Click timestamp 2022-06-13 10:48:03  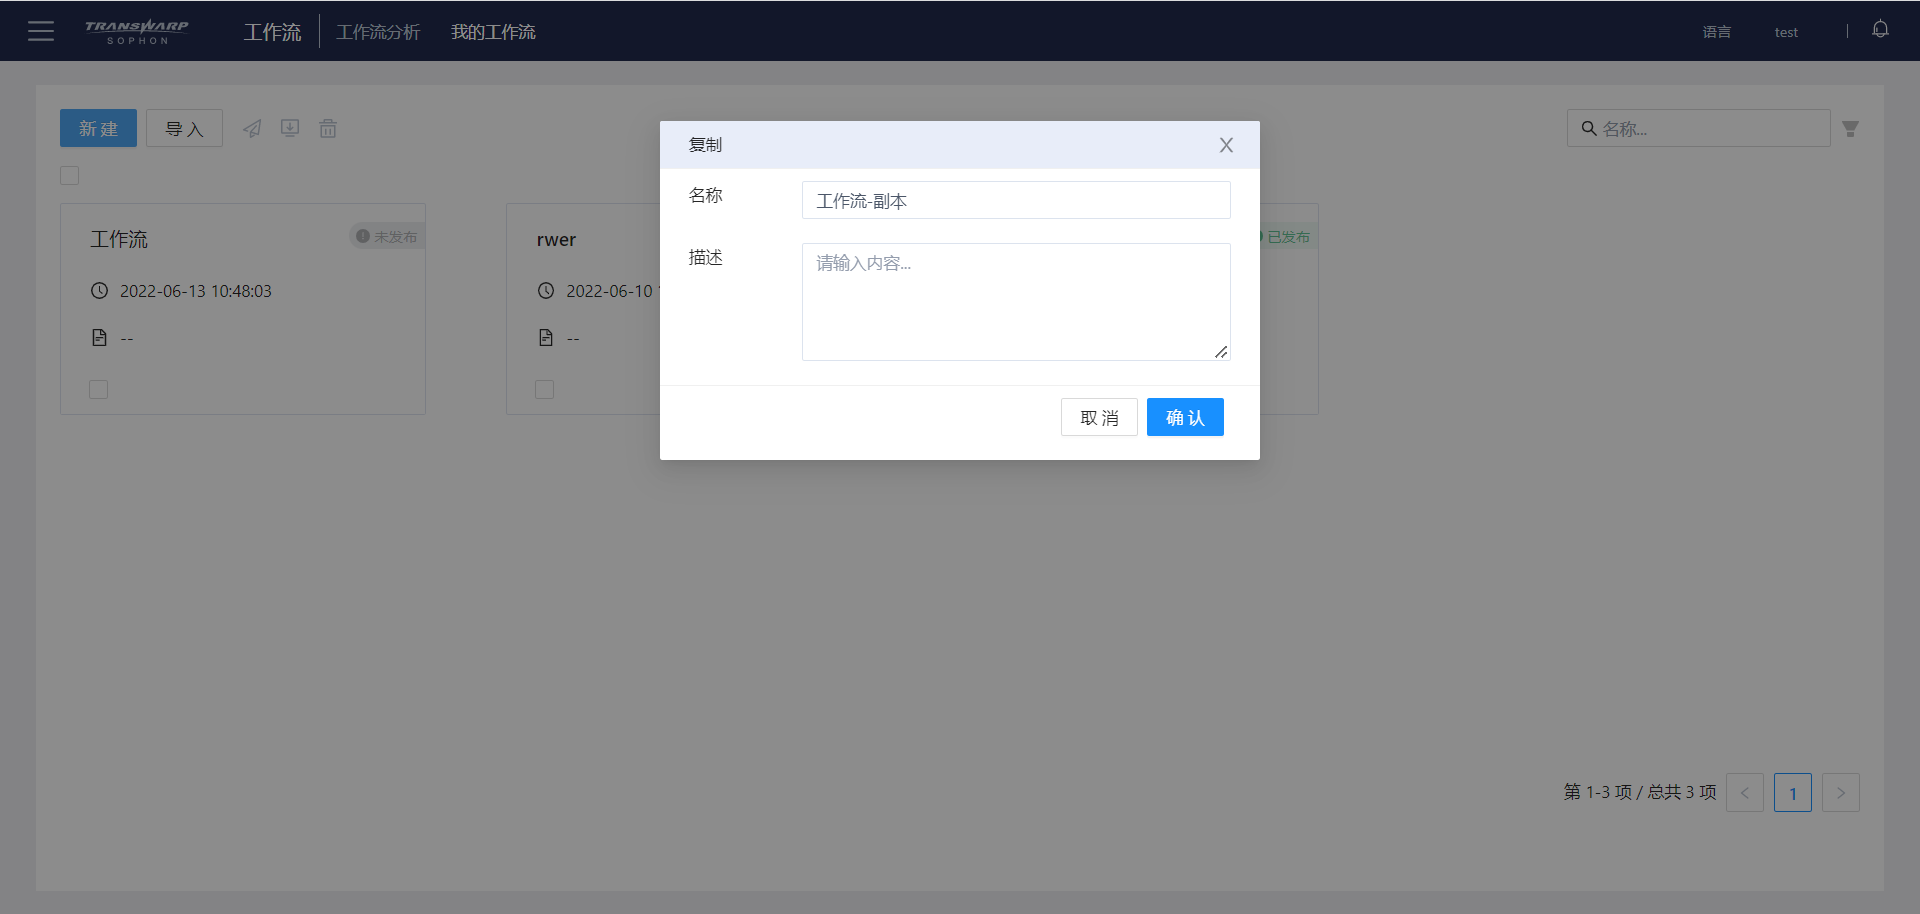tap(196, 291)
